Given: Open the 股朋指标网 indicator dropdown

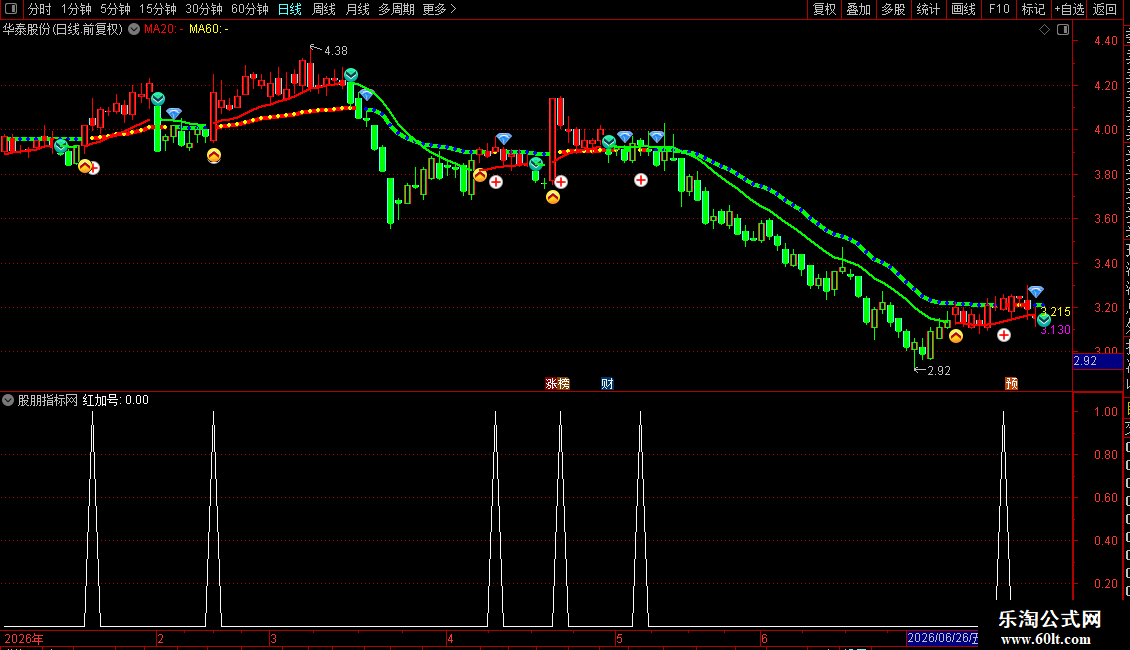Looking at the screenshot, I should (x=8, y=400).
